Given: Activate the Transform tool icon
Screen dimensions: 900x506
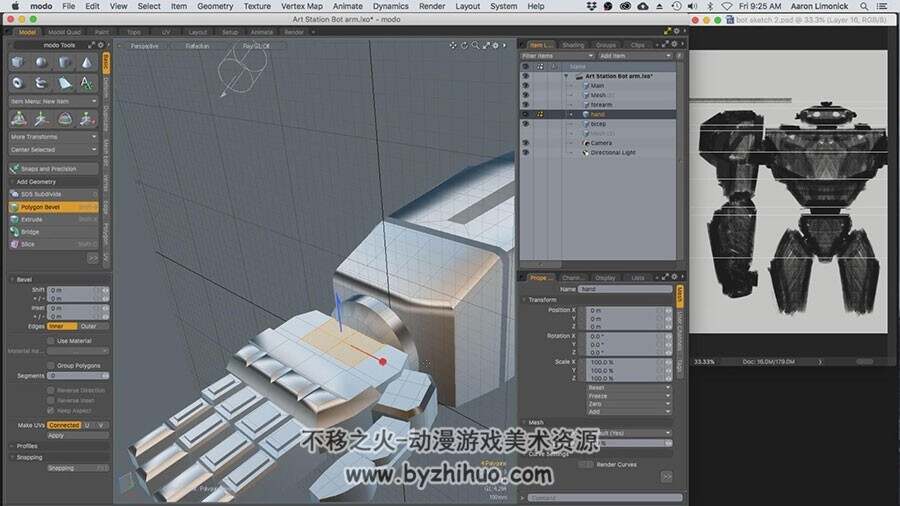Looking at the screenshot, I should [x=18, y=119].
